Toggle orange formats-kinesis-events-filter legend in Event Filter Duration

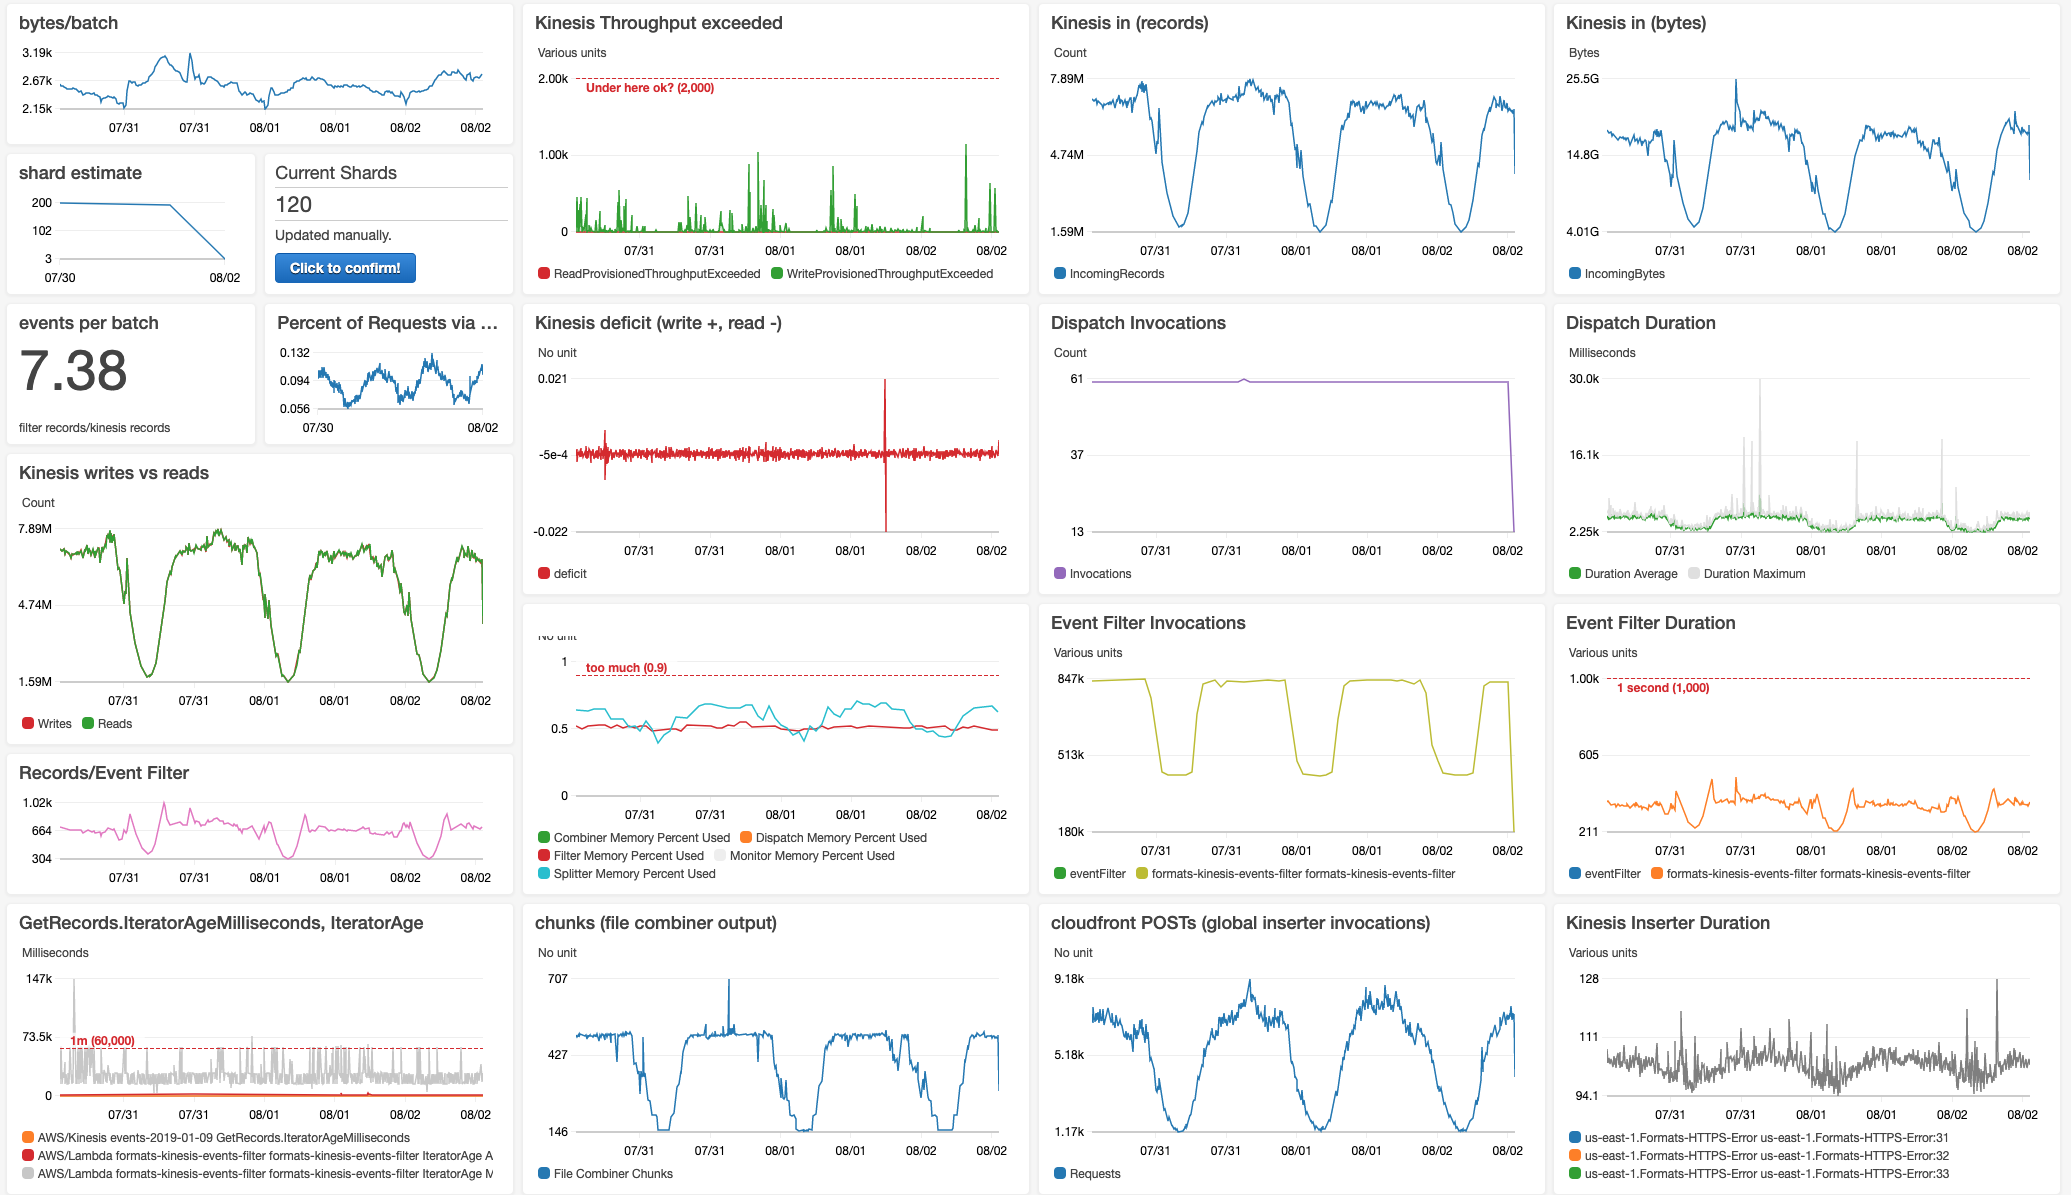(x=1810, y=873)
